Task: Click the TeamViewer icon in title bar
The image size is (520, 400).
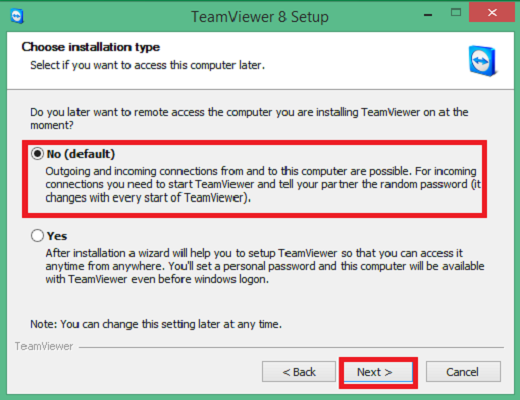Action: (x=17, y=16)
